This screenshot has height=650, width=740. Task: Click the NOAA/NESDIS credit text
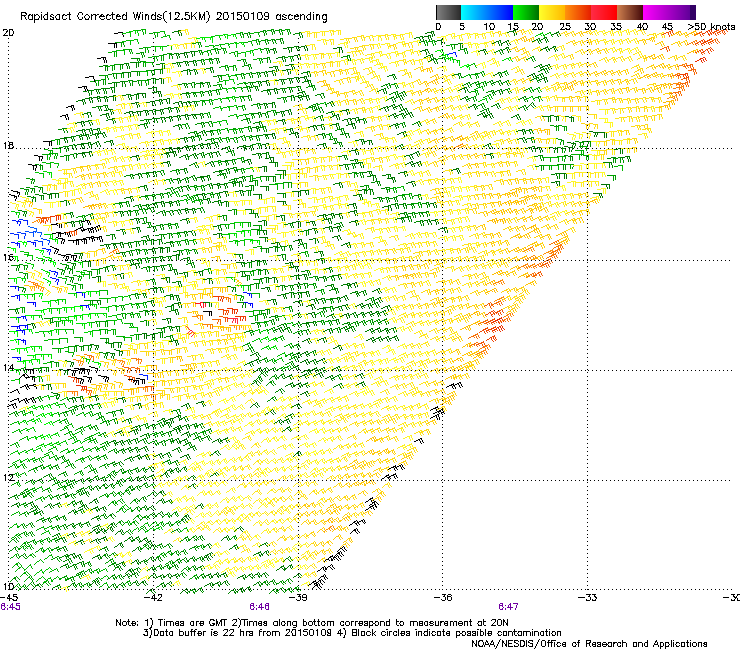589,644
